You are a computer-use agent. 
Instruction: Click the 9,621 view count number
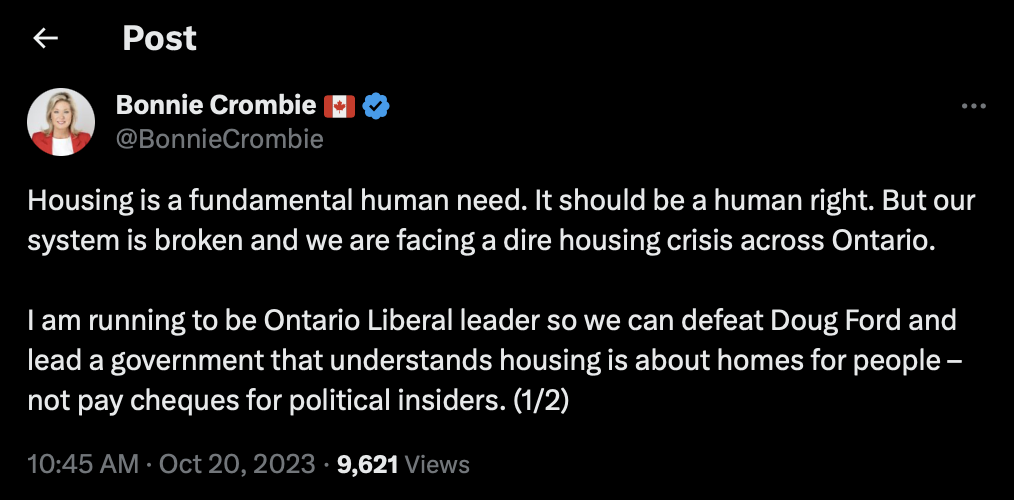(x=368, y=464)
